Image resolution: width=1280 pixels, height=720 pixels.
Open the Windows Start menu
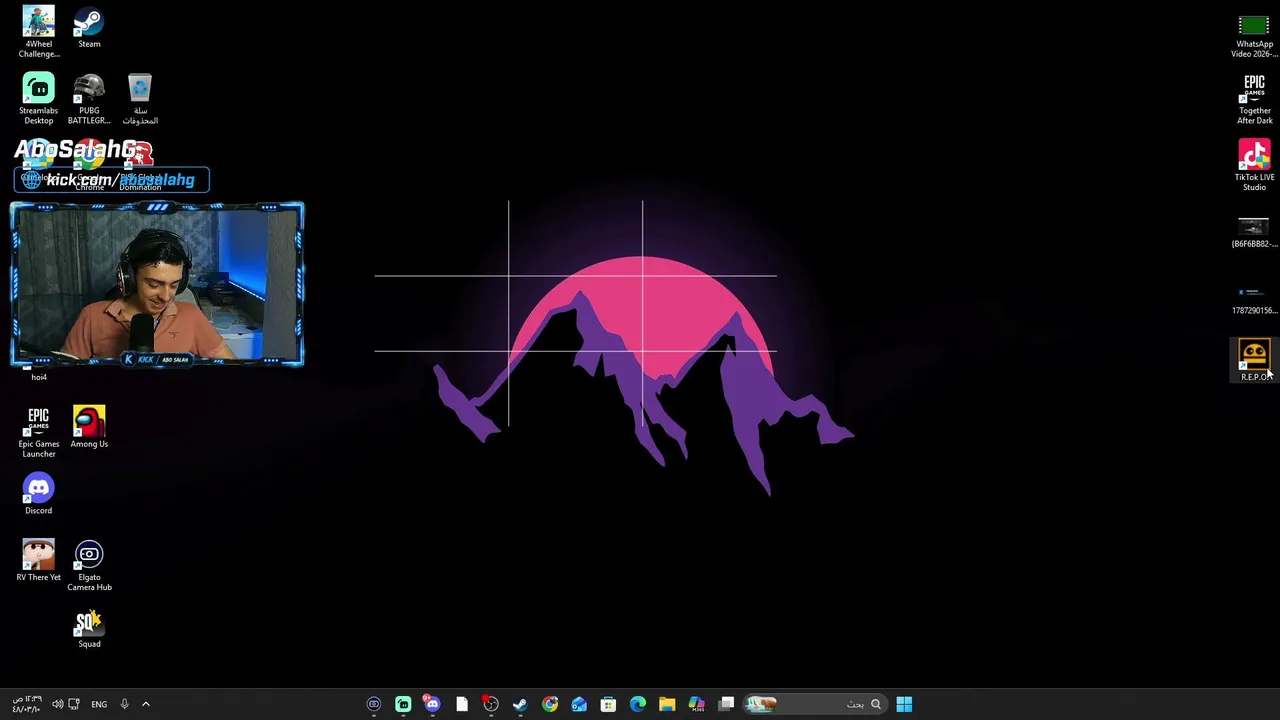pos(904,704)
